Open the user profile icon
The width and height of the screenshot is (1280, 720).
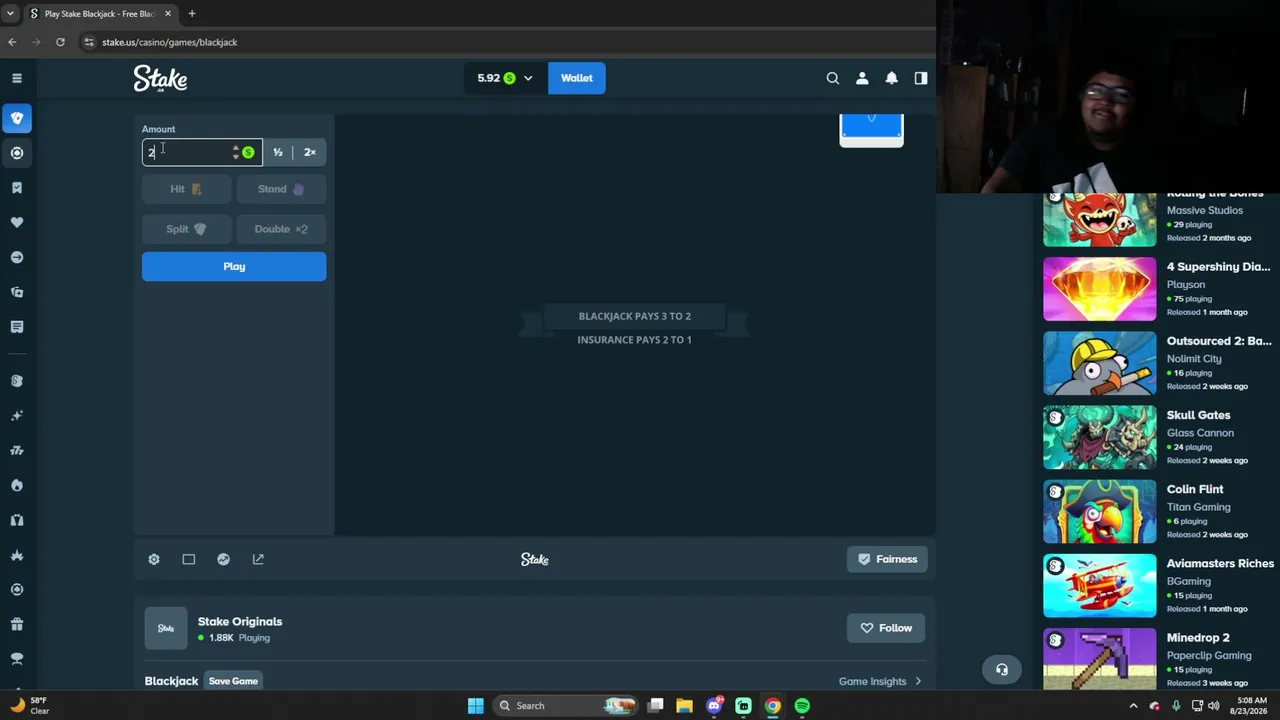tap(862, 78)
